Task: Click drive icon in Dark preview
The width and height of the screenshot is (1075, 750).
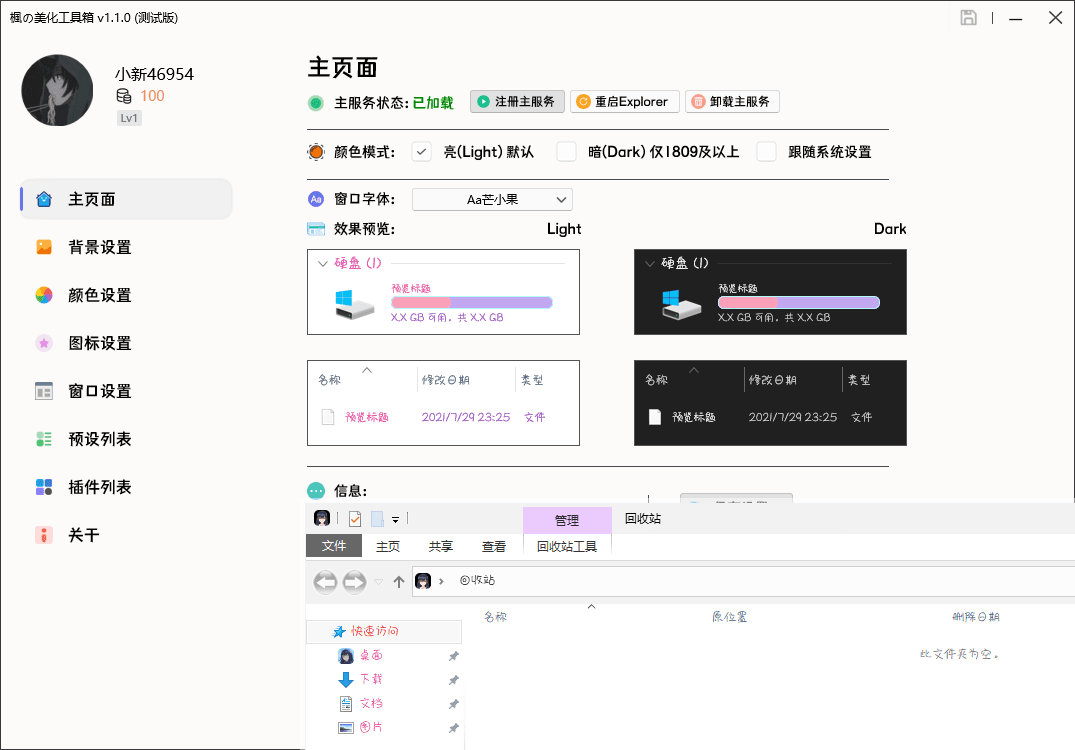Action: (681, 304)
